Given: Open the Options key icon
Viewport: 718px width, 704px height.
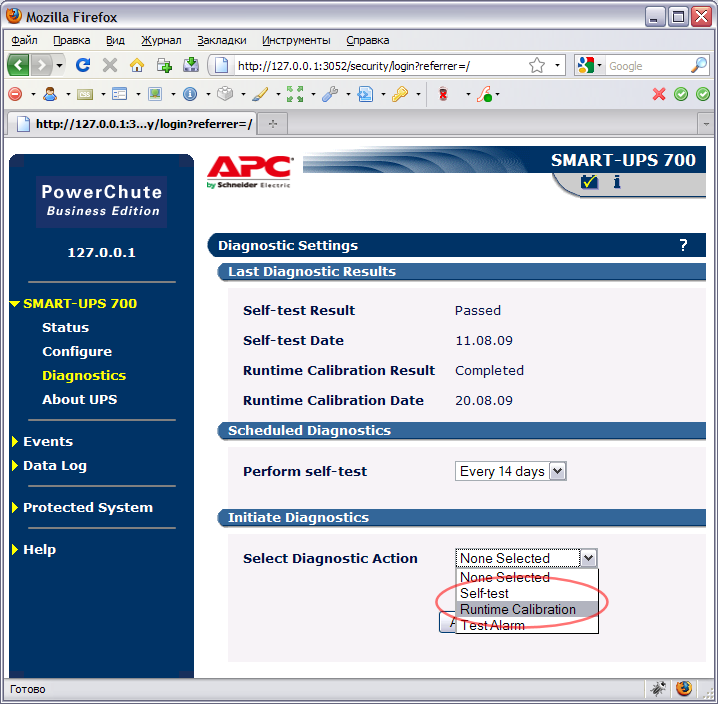Looking at the screenshot, I should (x=400, y=94).
